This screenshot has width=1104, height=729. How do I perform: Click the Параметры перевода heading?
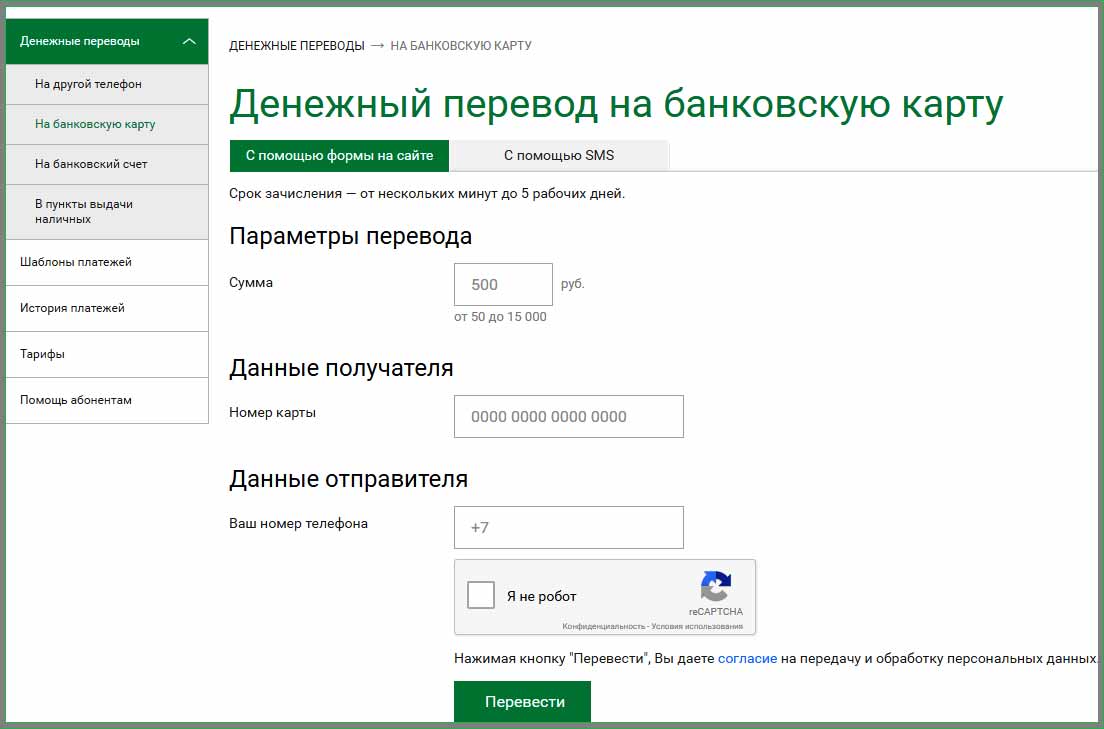pyautogui.click(x=351, y=237)
